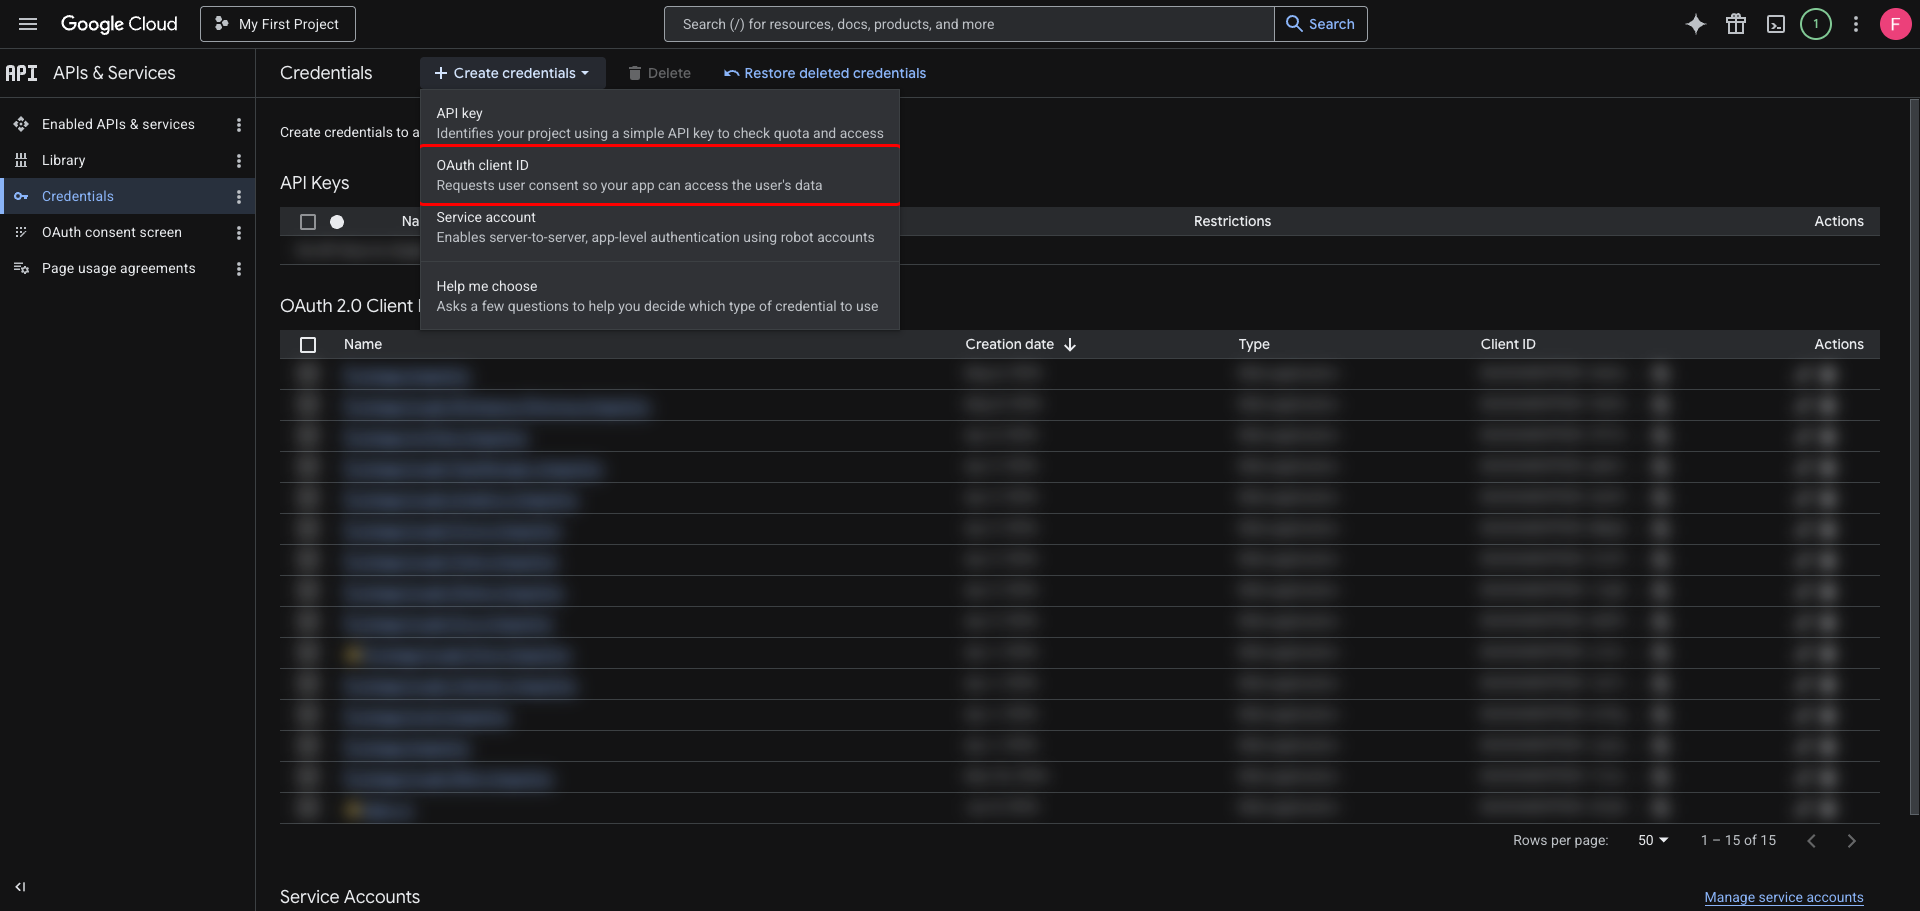Open more options for Enabled APIs & services

tap(238, 124)
